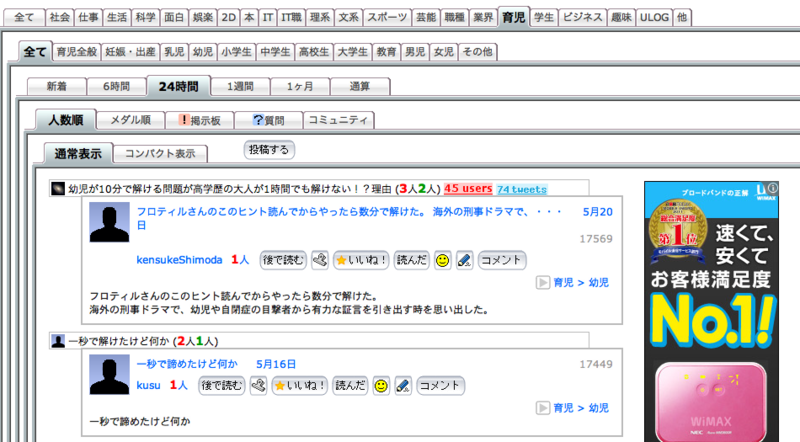The image size is (800, 442).
Task: Open the 仕事 category tab
Action: pyautogui.click(x=88, y=17)
